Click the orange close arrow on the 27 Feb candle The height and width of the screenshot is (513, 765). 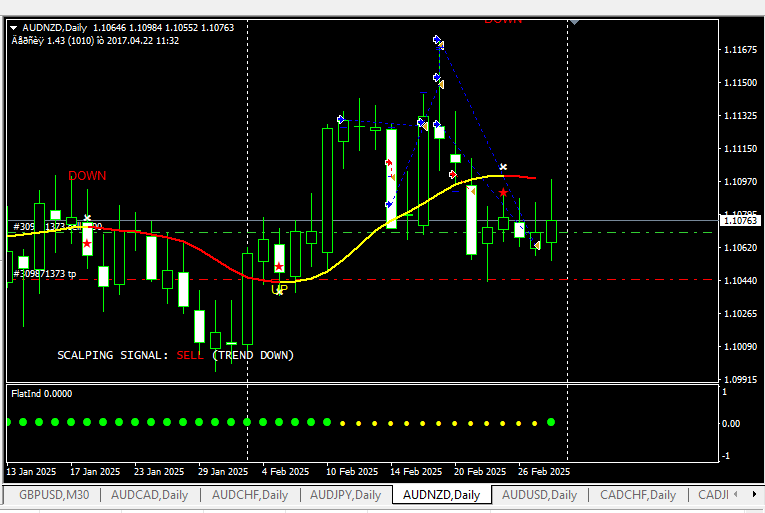click(537, 246)
